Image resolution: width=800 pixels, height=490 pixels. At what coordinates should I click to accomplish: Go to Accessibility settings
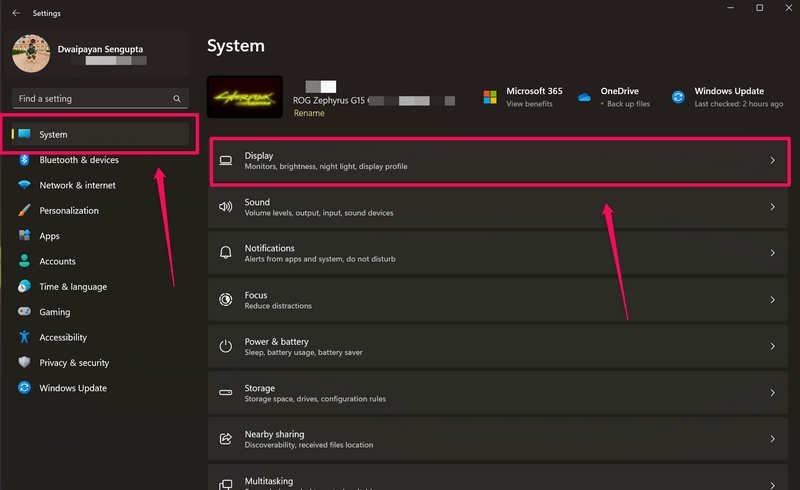62,338
